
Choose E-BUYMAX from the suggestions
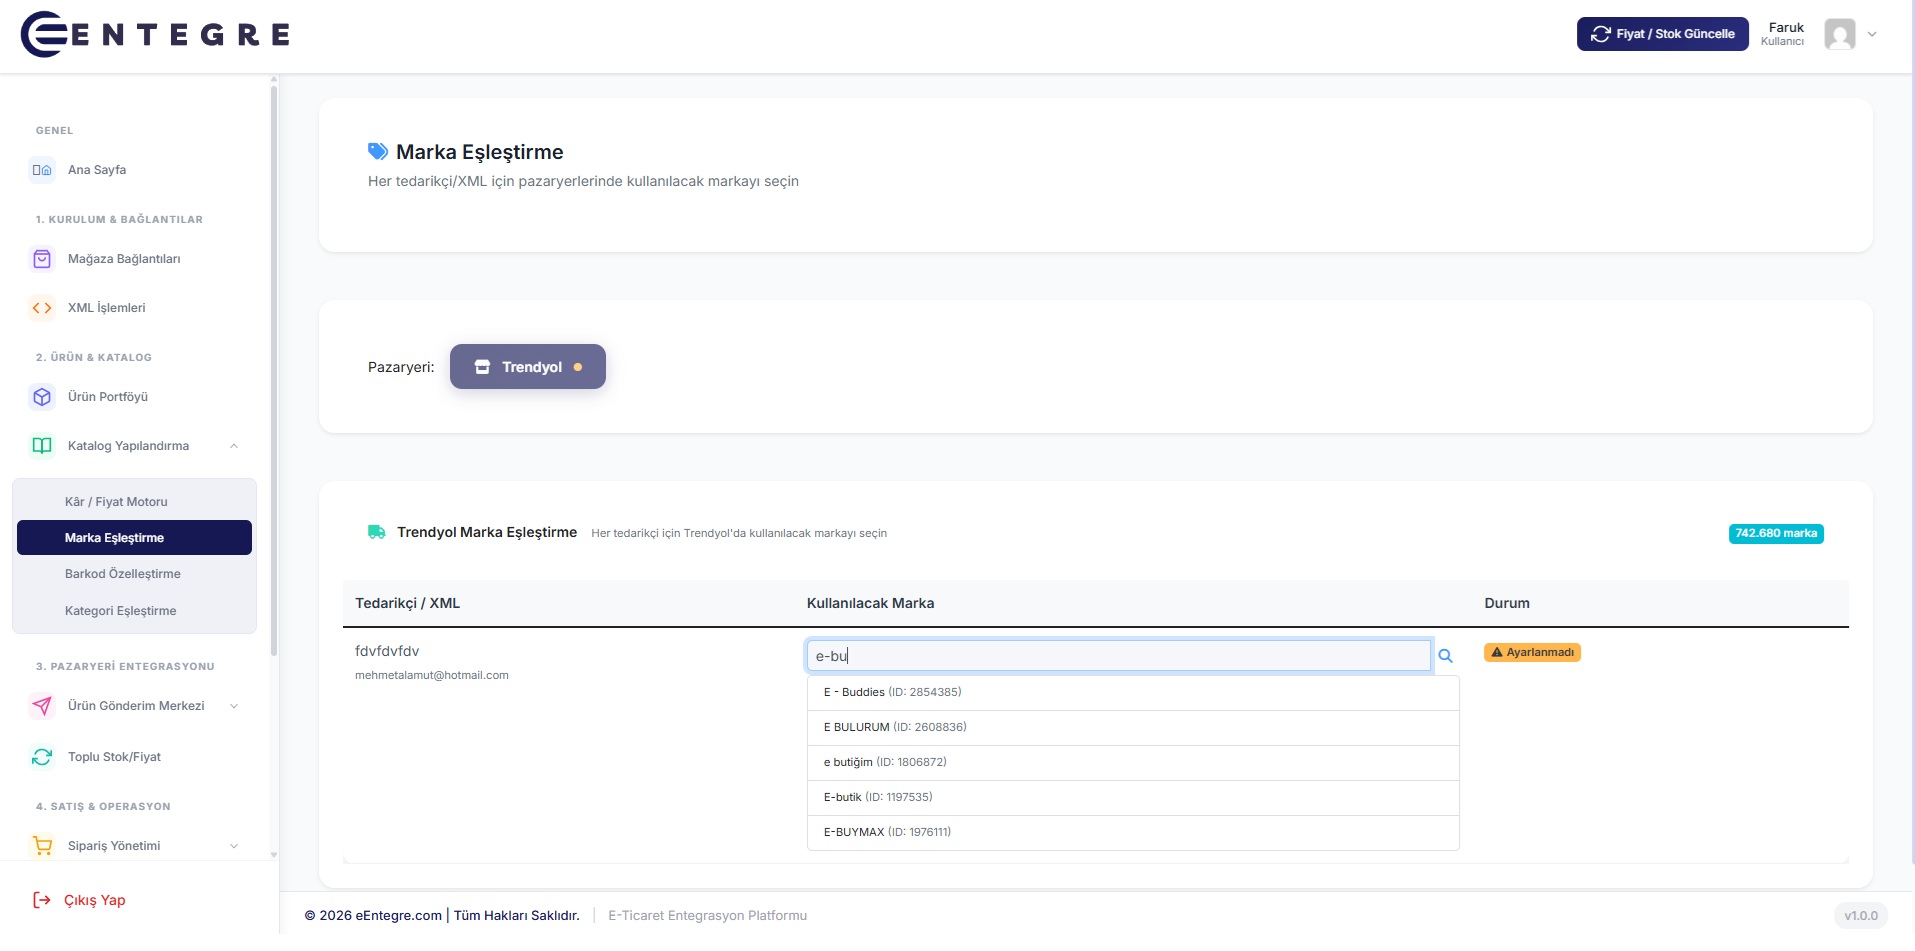(1133, 833)
